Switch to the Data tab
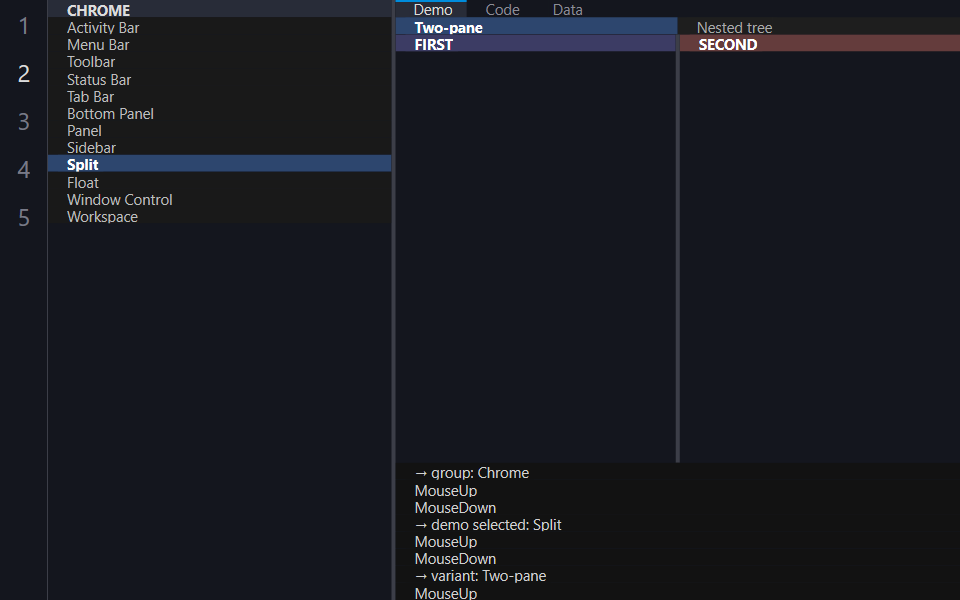 [x=568, y=9]
